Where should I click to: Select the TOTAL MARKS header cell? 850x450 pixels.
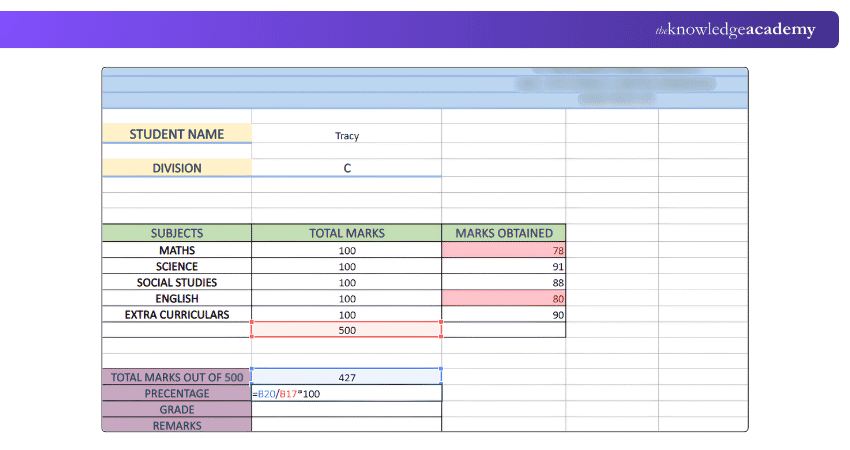(346, 233)
